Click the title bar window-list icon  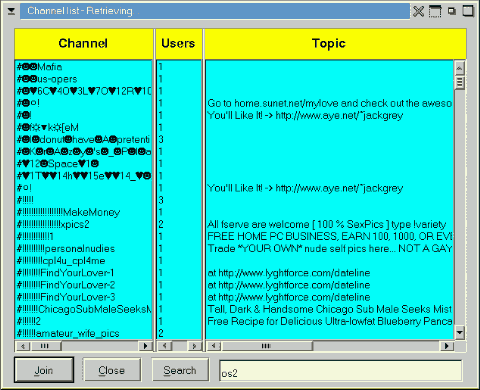pyautogui.click(x=435, y=11)
